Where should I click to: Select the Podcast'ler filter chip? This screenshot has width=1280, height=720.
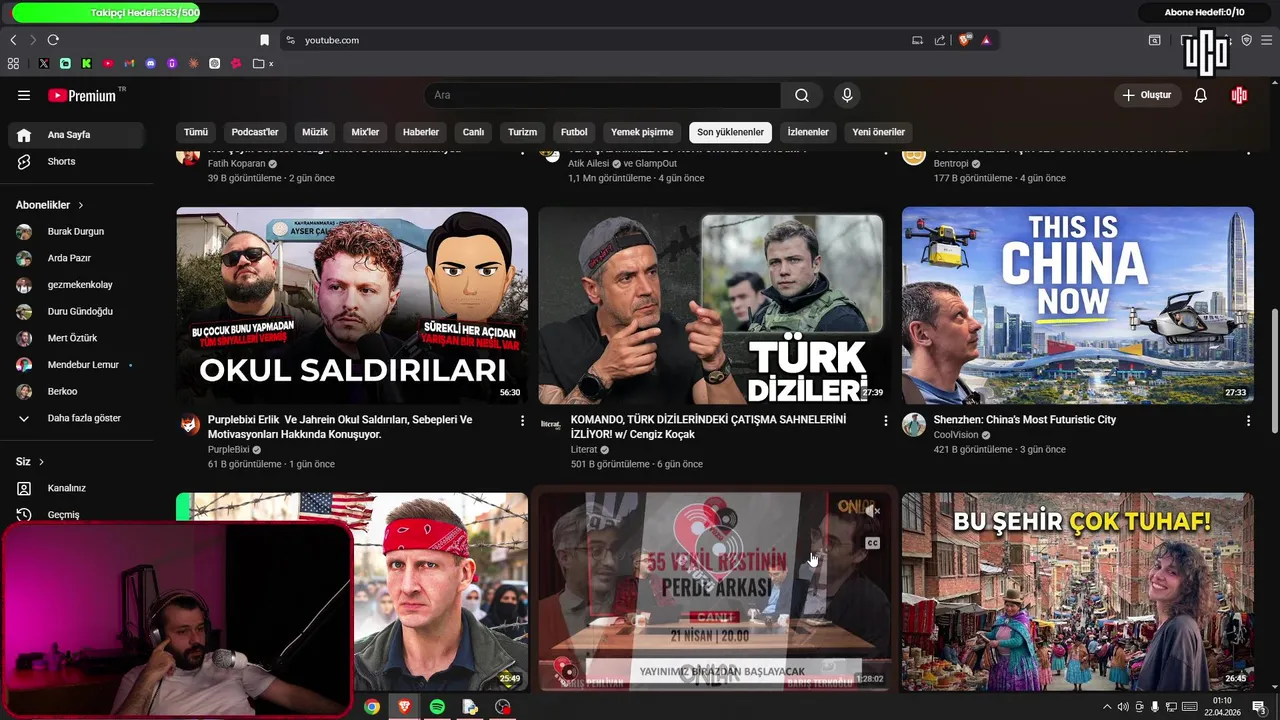(255, 132)
